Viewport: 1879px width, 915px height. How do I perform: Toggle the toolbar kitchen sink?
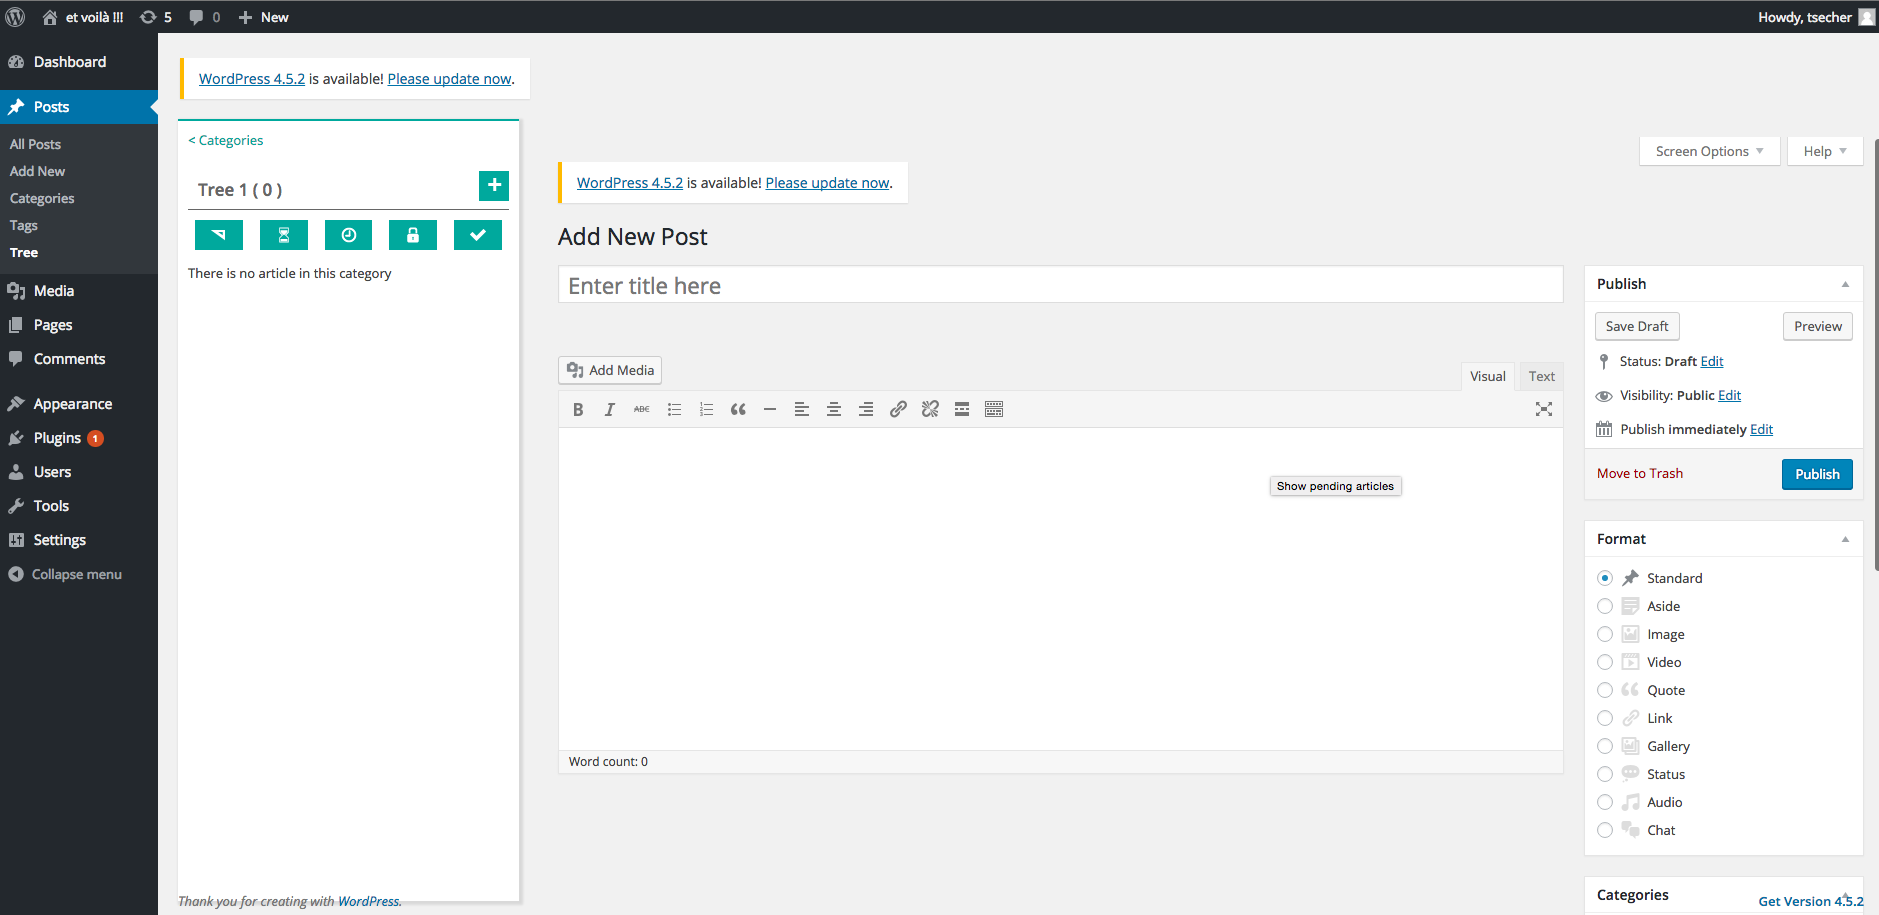click(x=994, y=409)
